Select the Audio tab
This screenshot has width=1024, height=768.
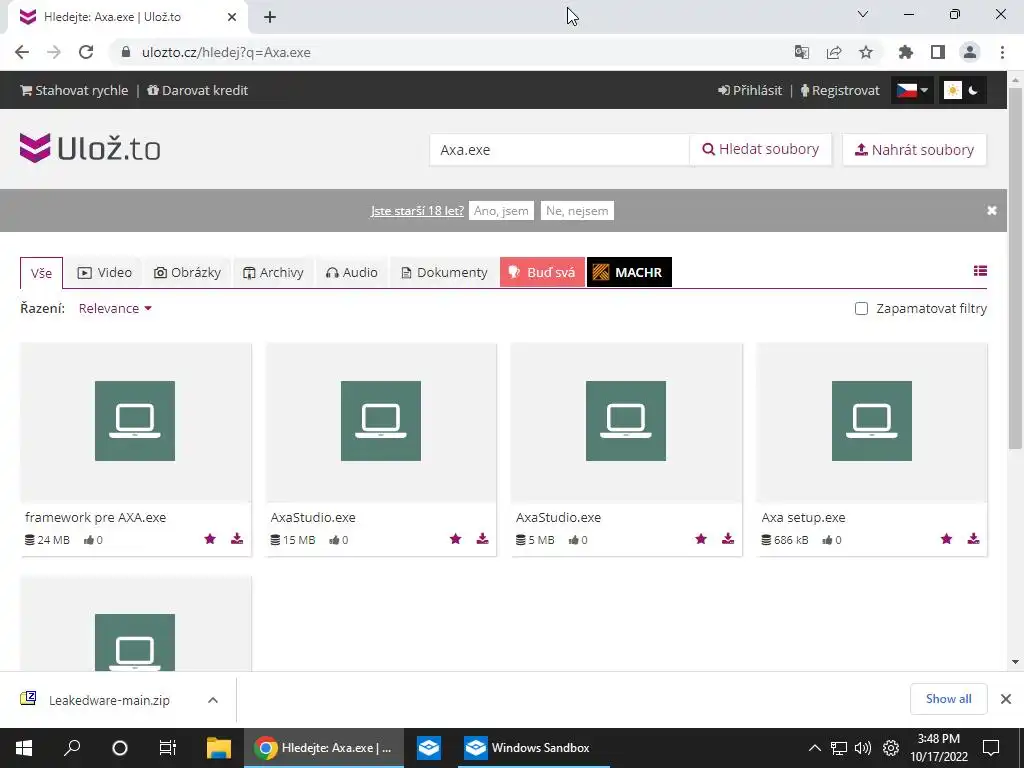pos(351,272)
